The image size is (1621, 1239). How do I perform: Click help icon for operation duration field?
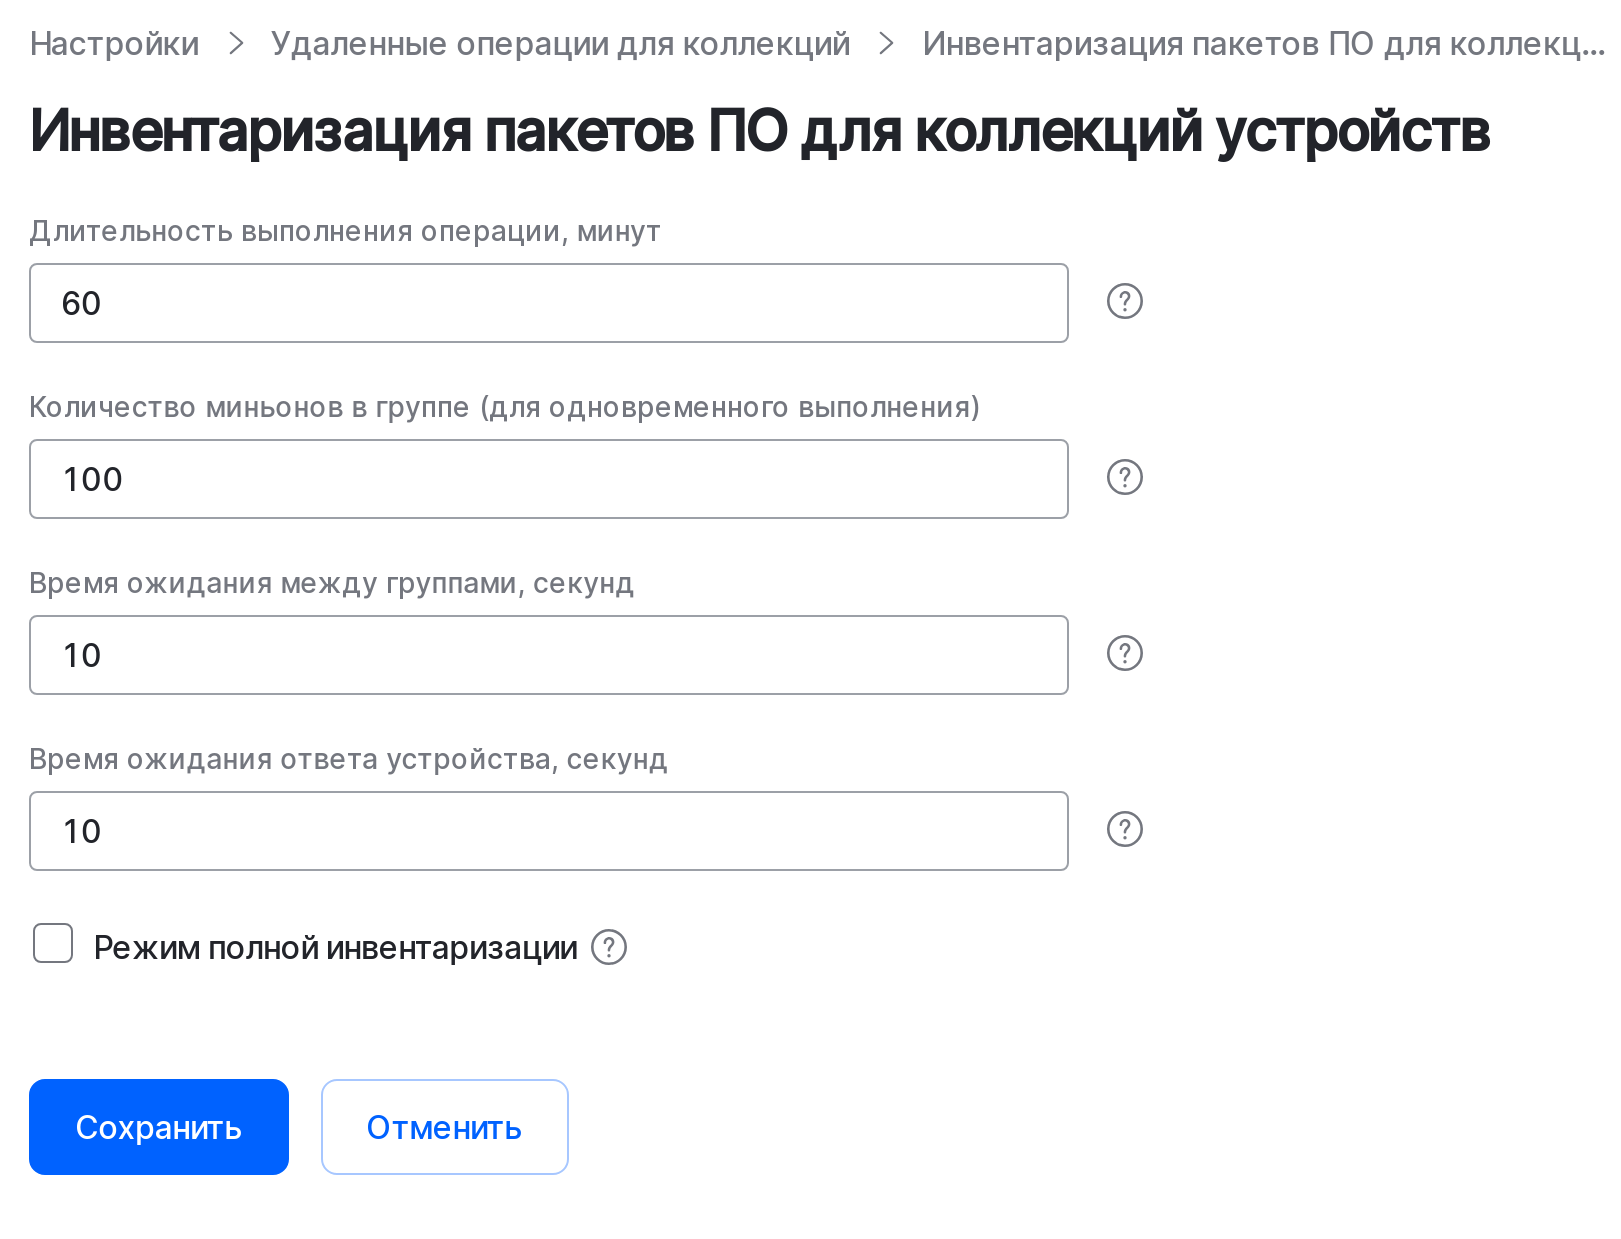click(1124, 301)
